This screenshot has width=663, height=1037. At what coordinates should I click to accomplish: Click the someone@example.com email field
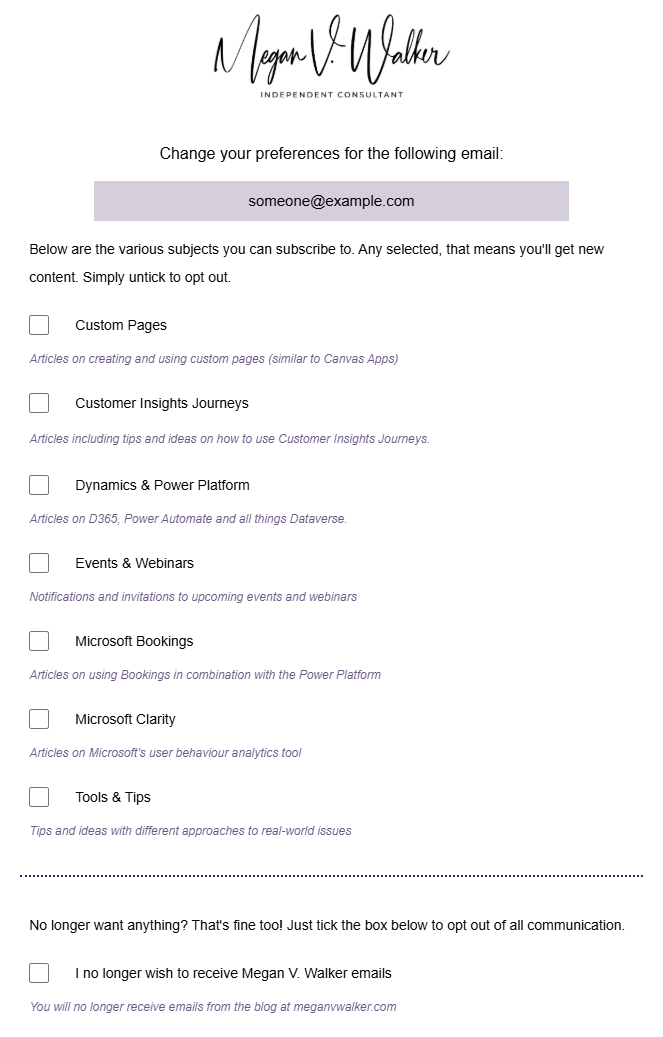[331, 201]
